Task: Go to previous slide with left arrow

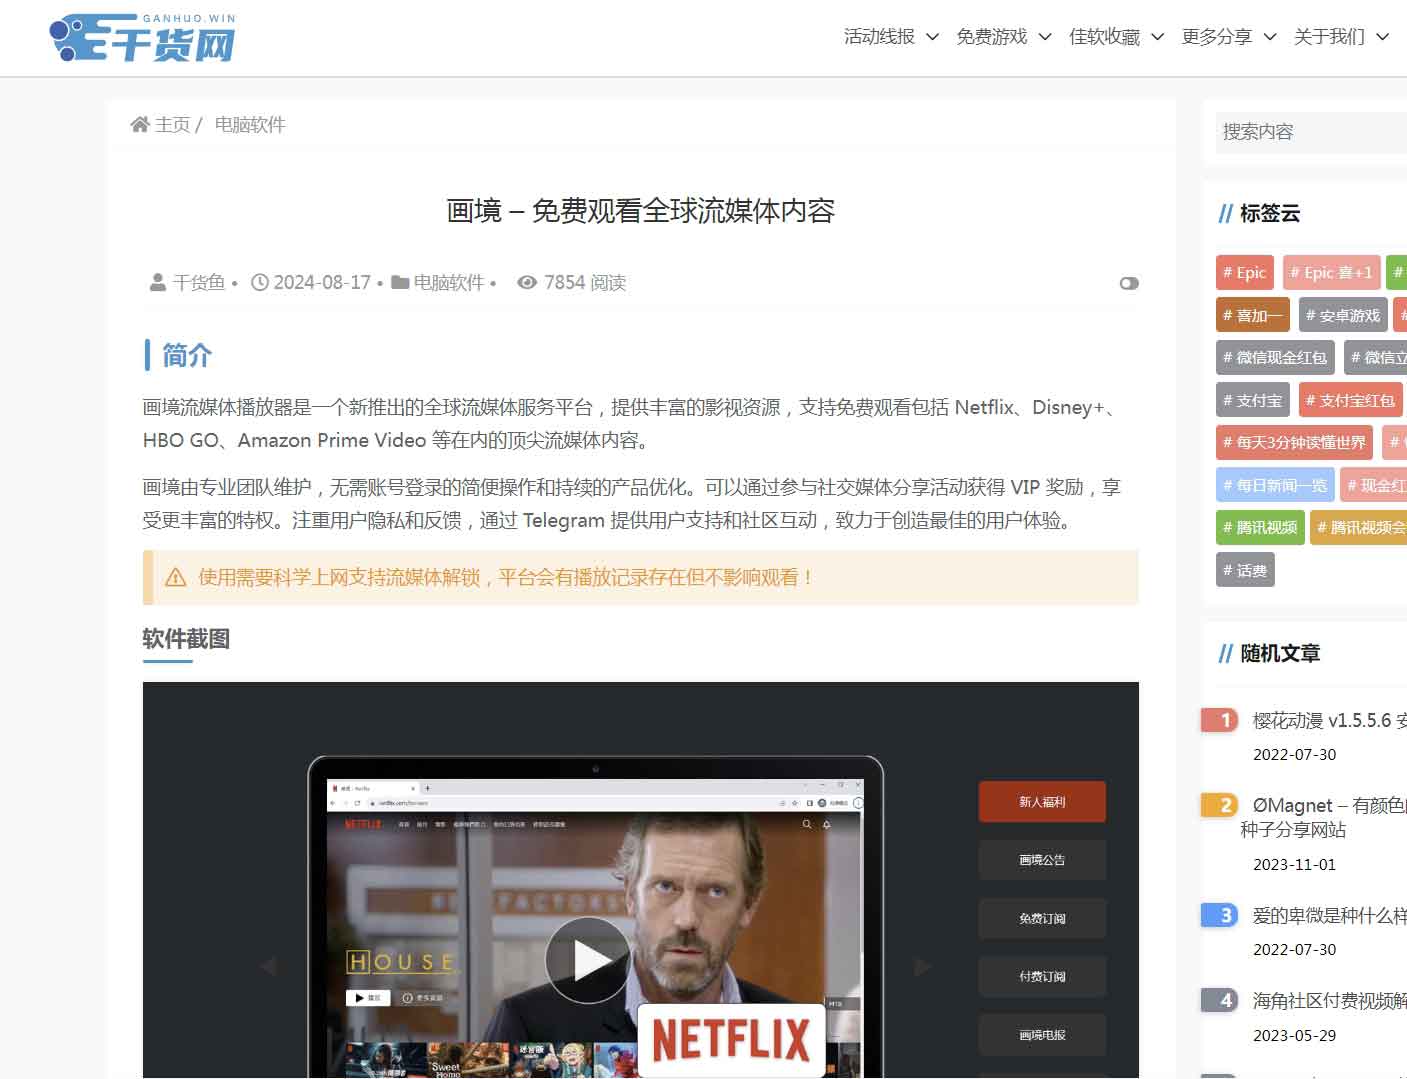Action: [x=268, y=966]
